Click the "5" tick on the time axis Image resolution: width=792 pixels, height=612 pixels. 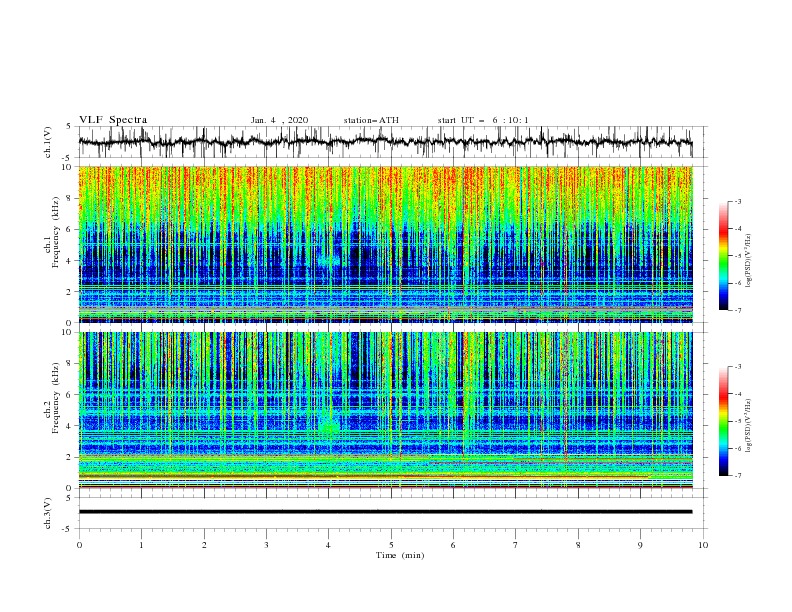pyautogui.click(x=391, y=545)
